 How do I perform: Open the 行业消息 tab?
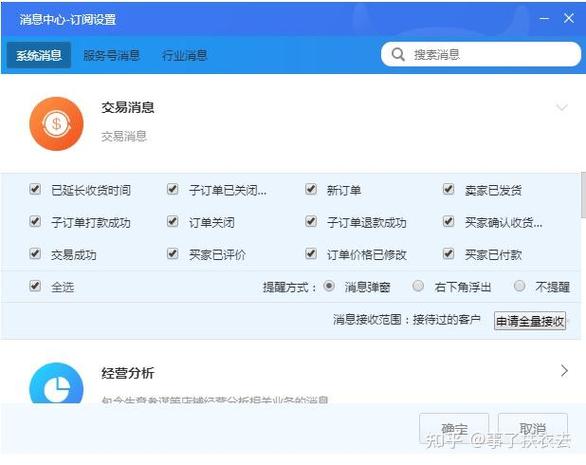tap(185, 56)
